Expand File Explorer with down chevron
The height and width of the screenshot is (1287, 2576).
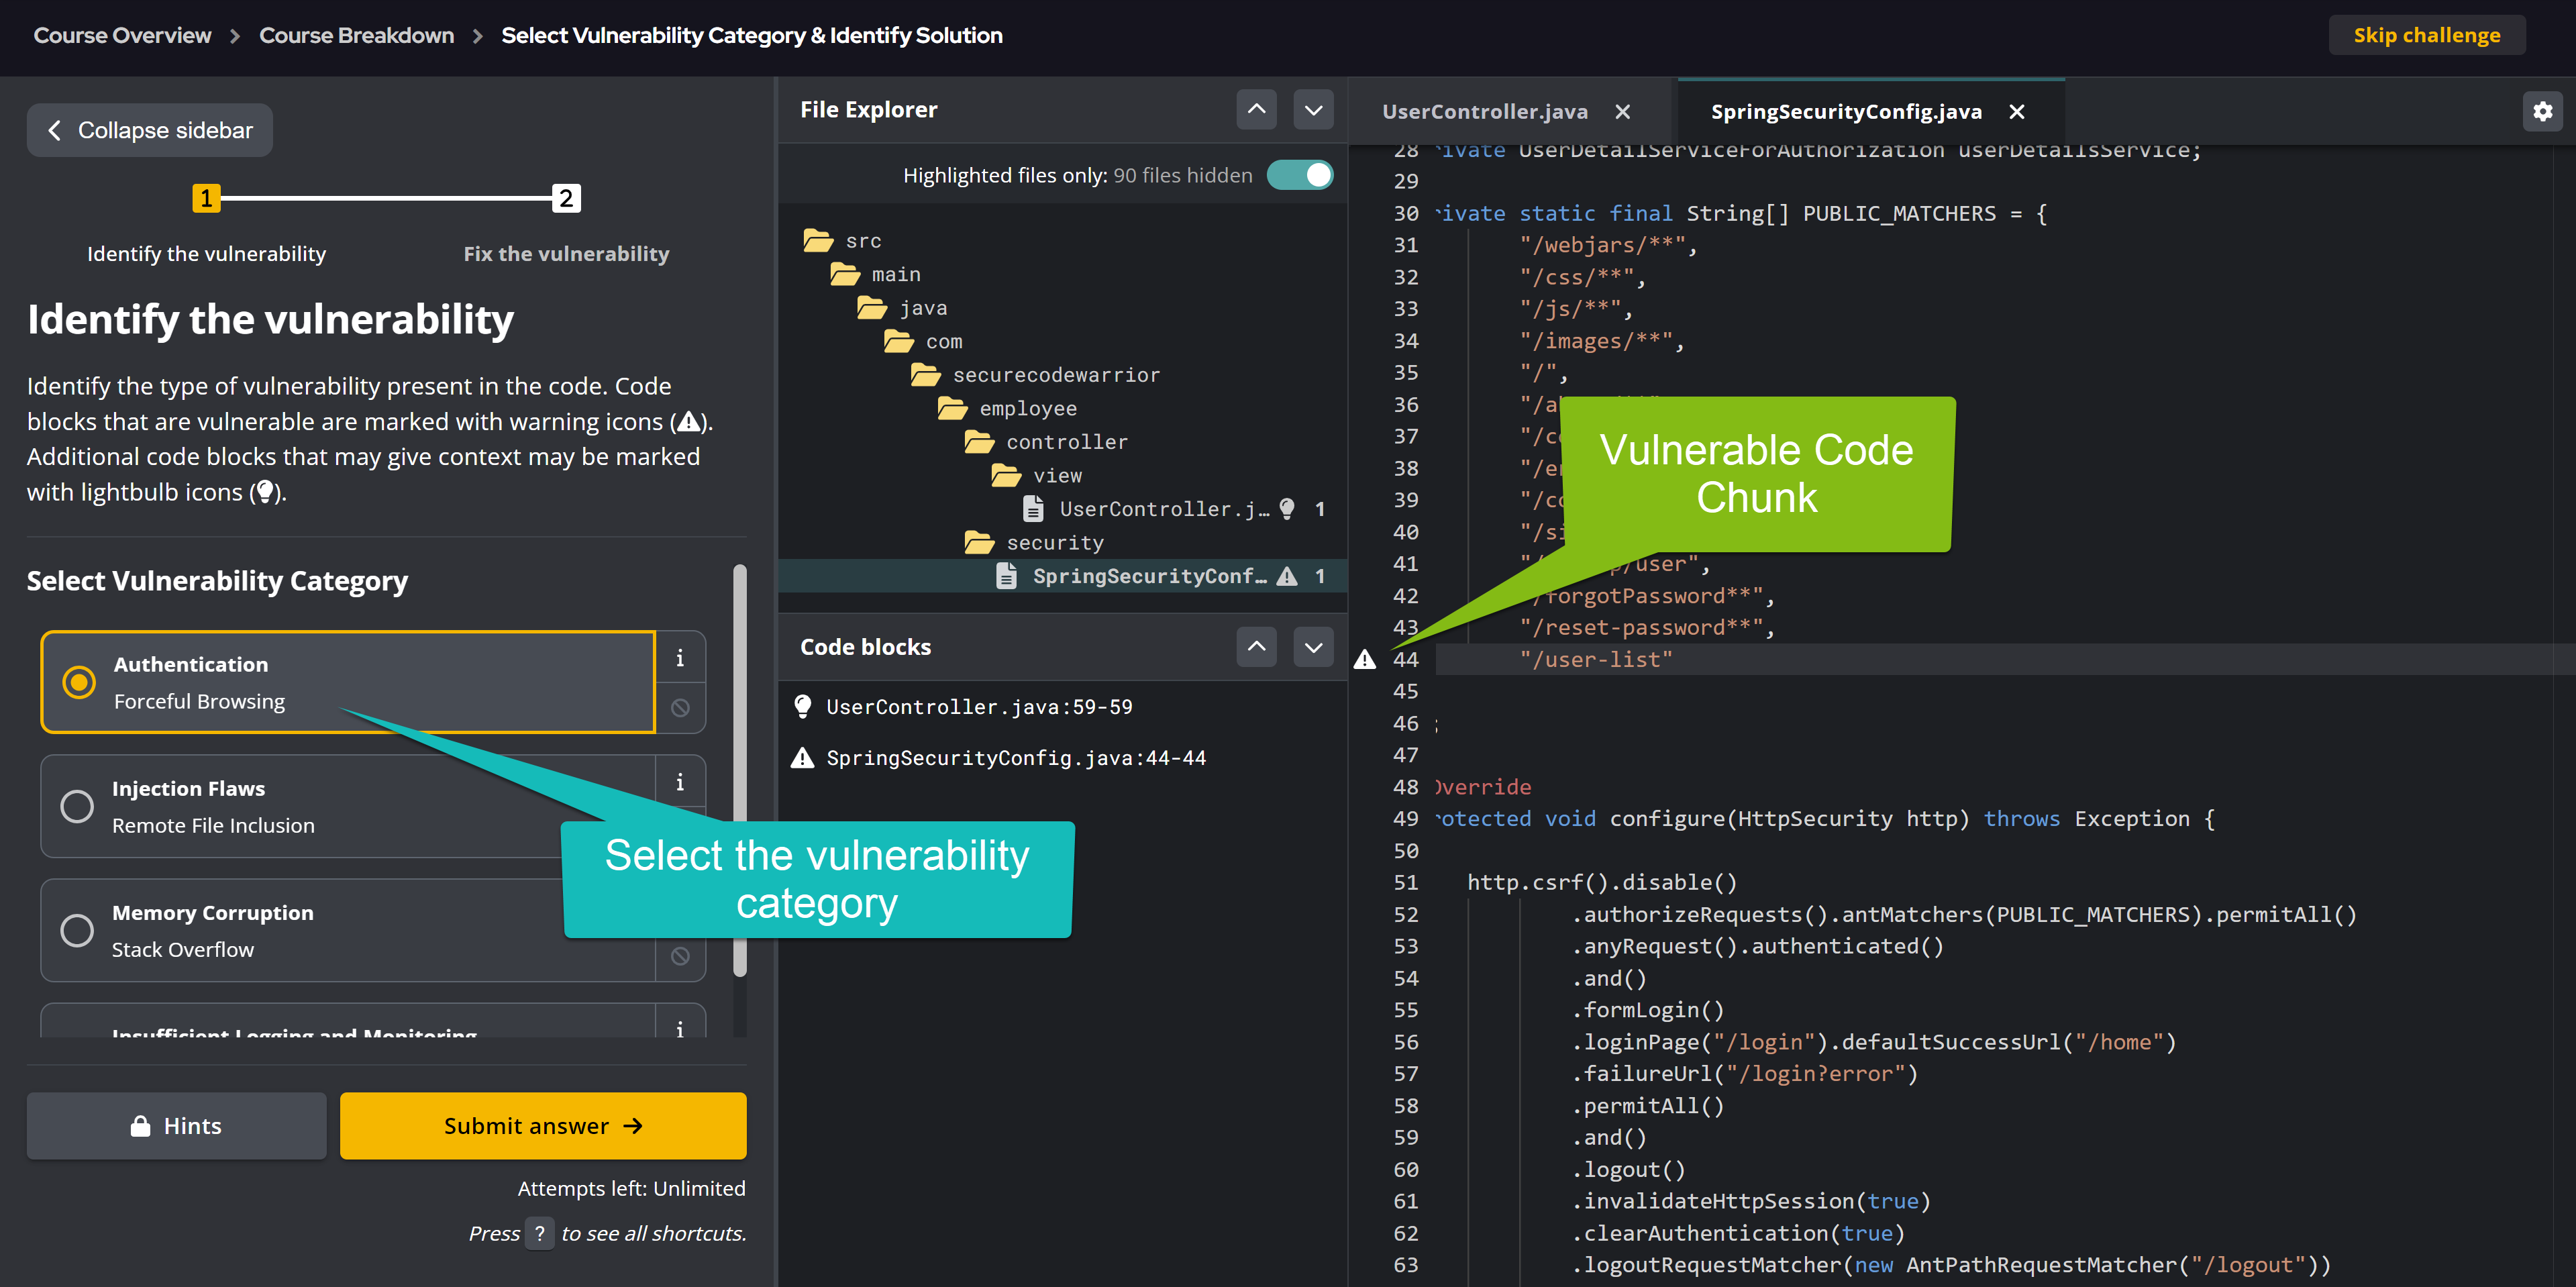(1313, 109)
